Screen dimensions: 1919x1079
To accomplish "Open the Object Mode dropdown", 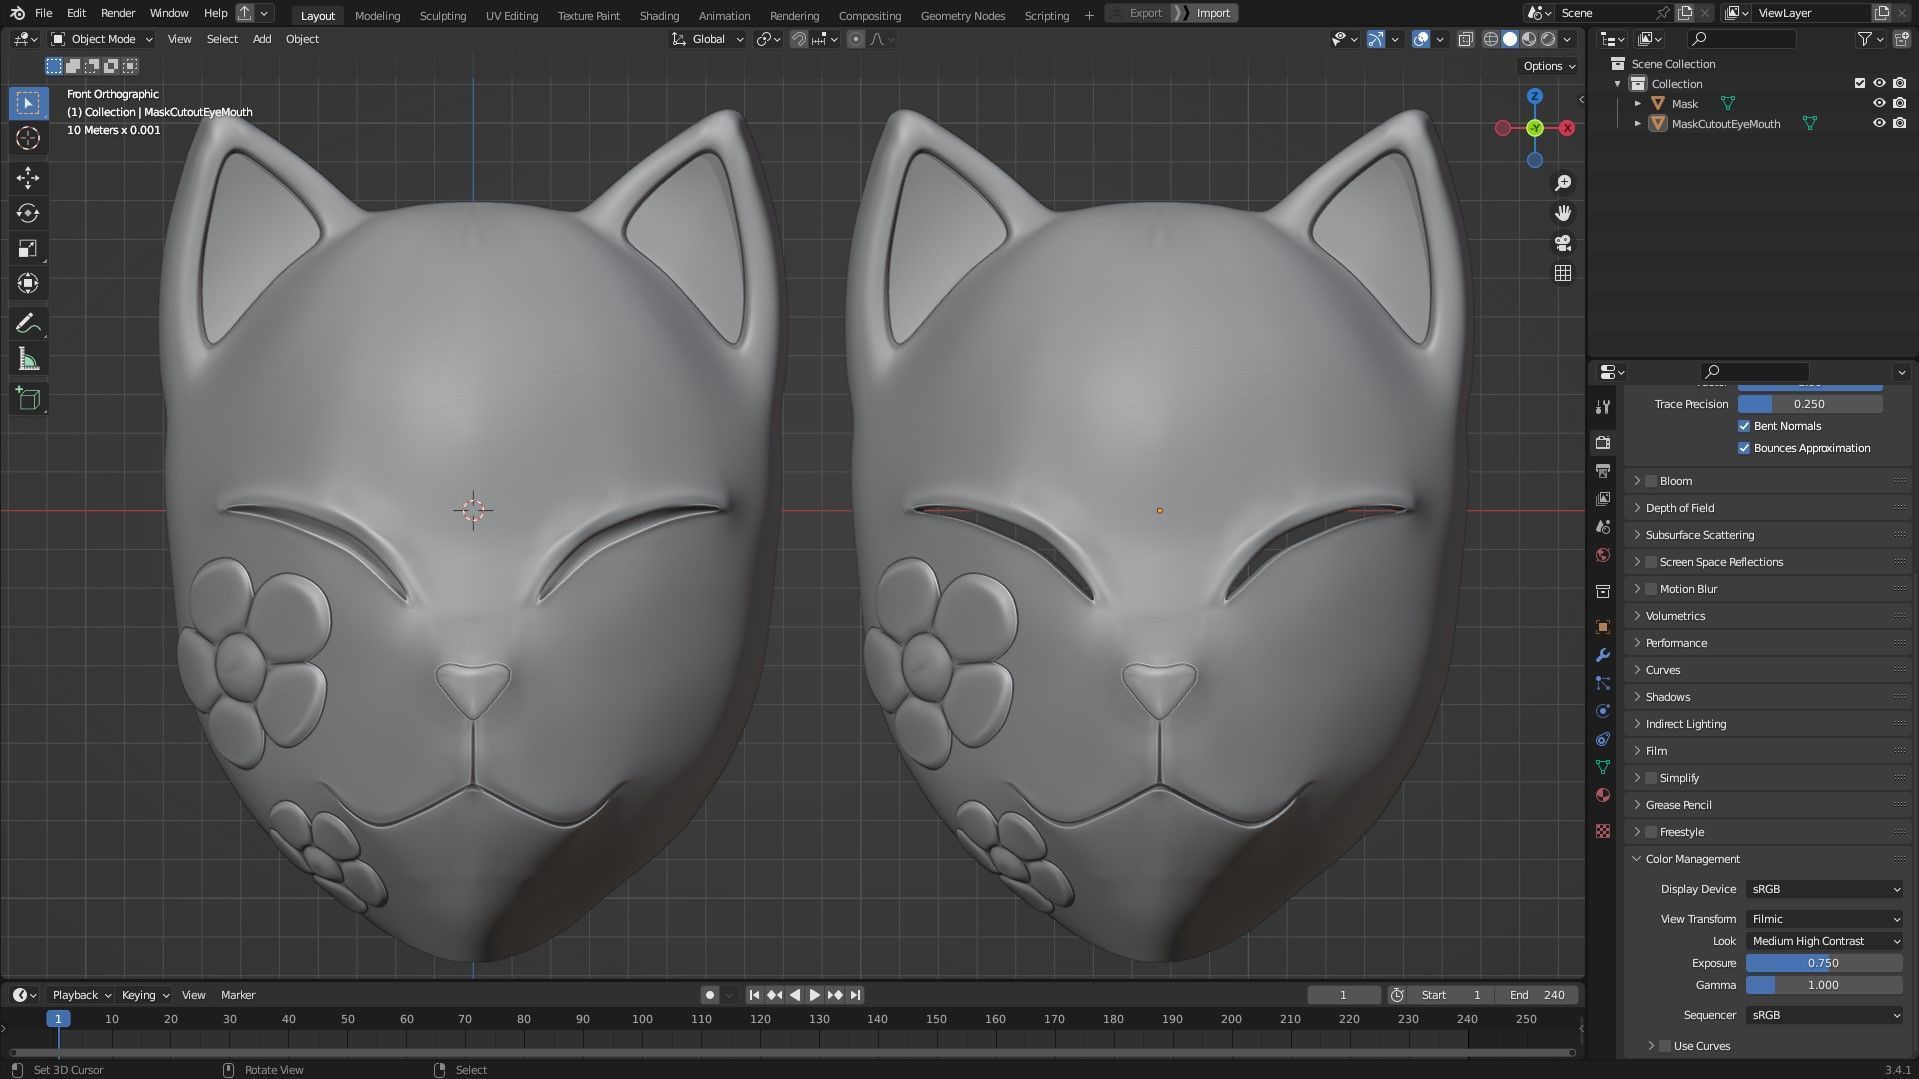I will point(102,39).
